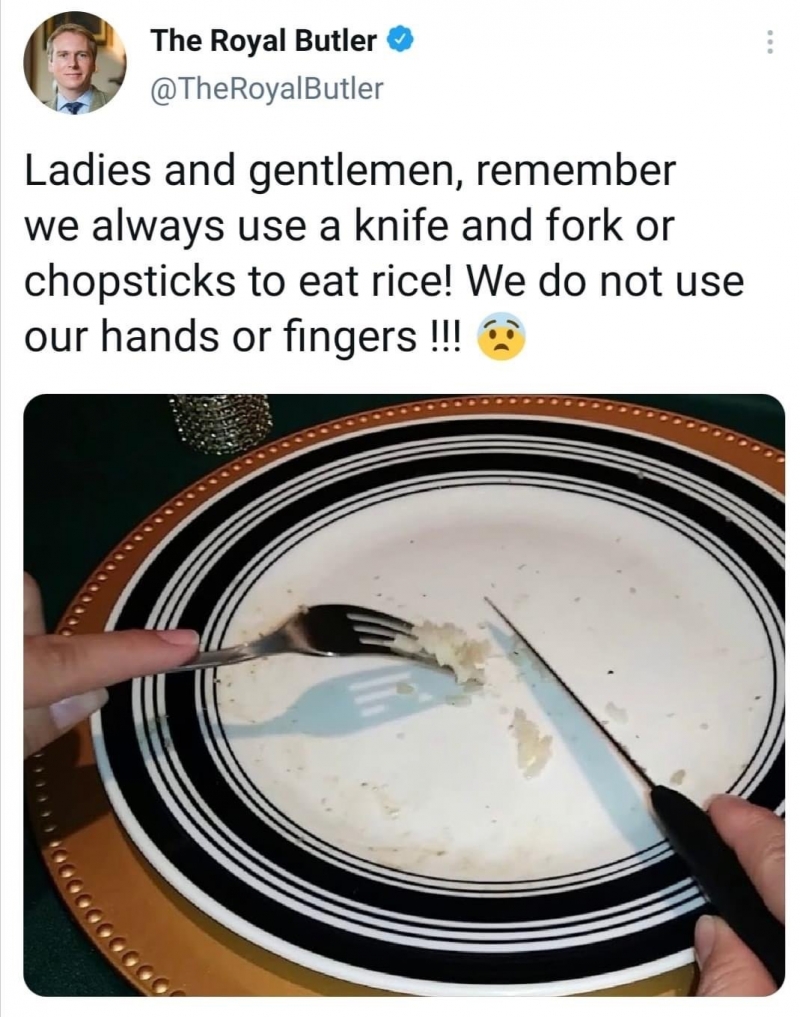The height and width of the screenshot is (1017, 800).
Task: Open the three-dot more options menu
Action: [x=769, y=42]
